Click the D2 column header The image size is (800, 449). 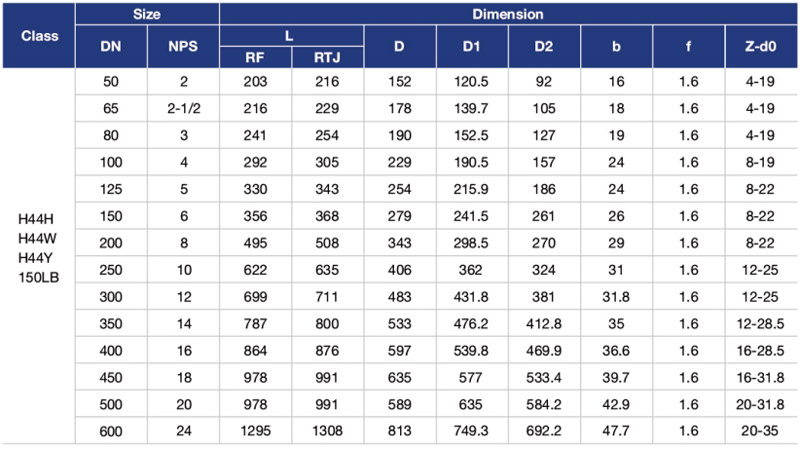point(544,46)
